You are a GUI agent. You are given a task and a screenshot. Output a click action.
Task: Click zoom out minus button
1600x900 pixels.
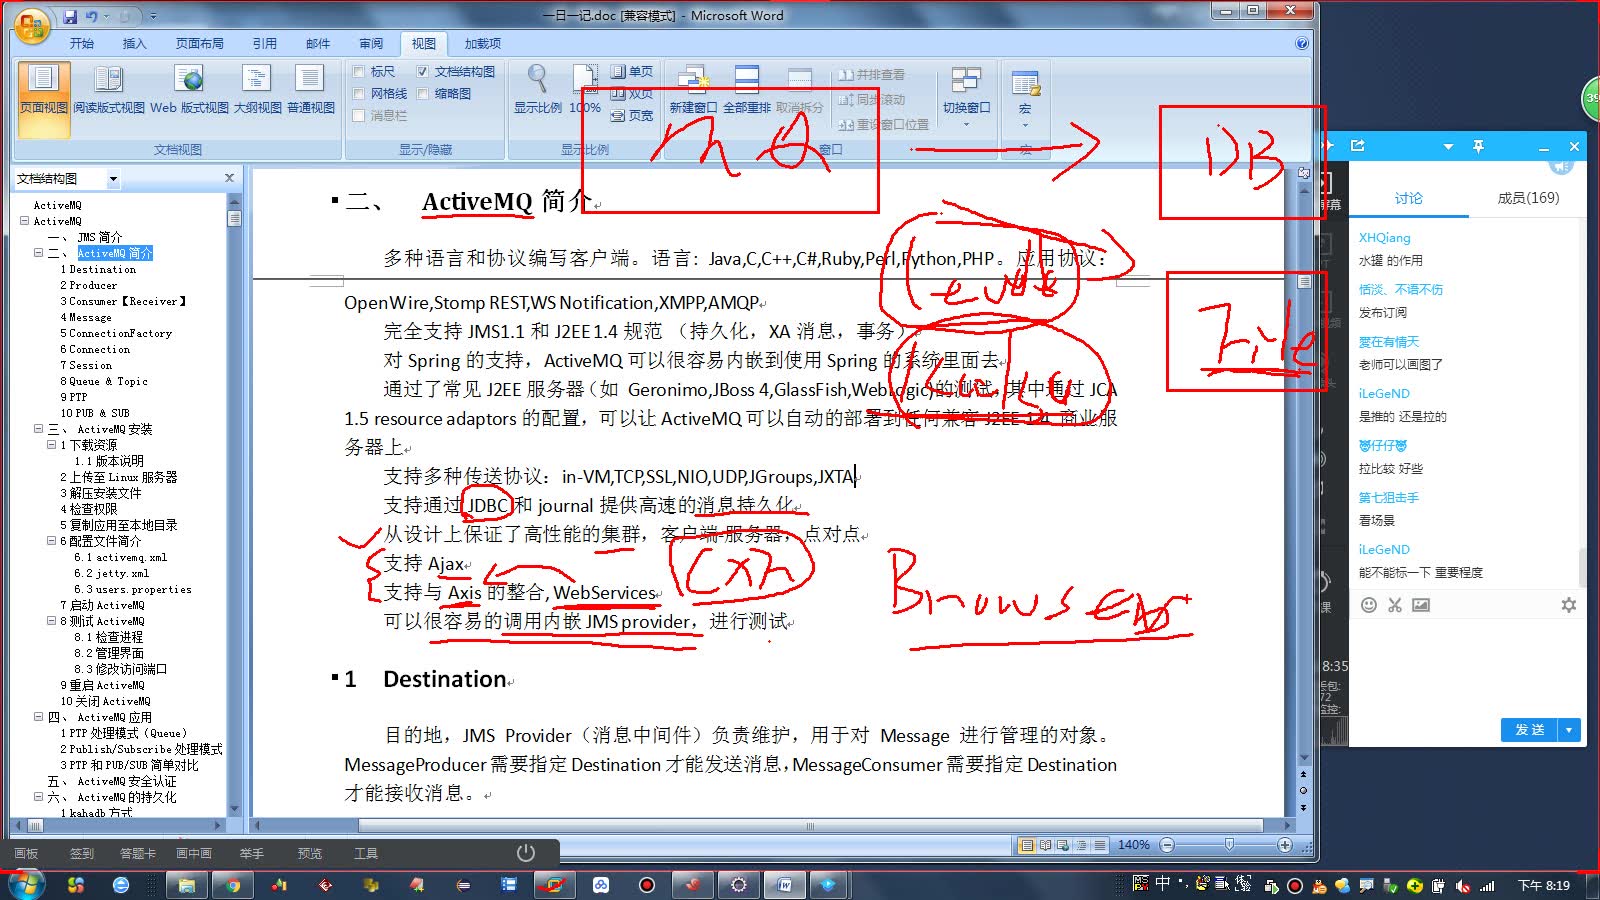pyautogui.click(x=1167, y=845)
